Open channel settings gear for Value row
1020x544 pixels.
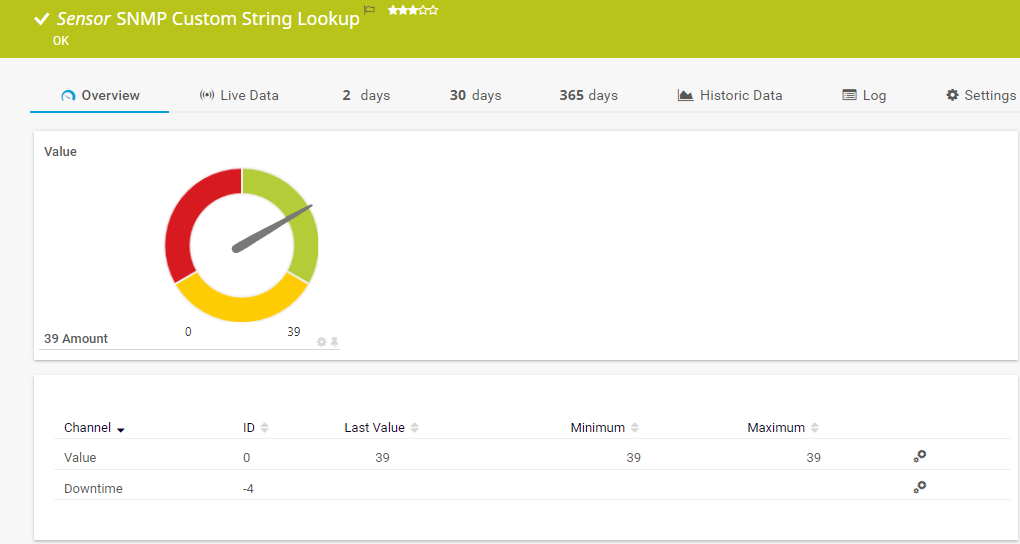pos(919,456)
